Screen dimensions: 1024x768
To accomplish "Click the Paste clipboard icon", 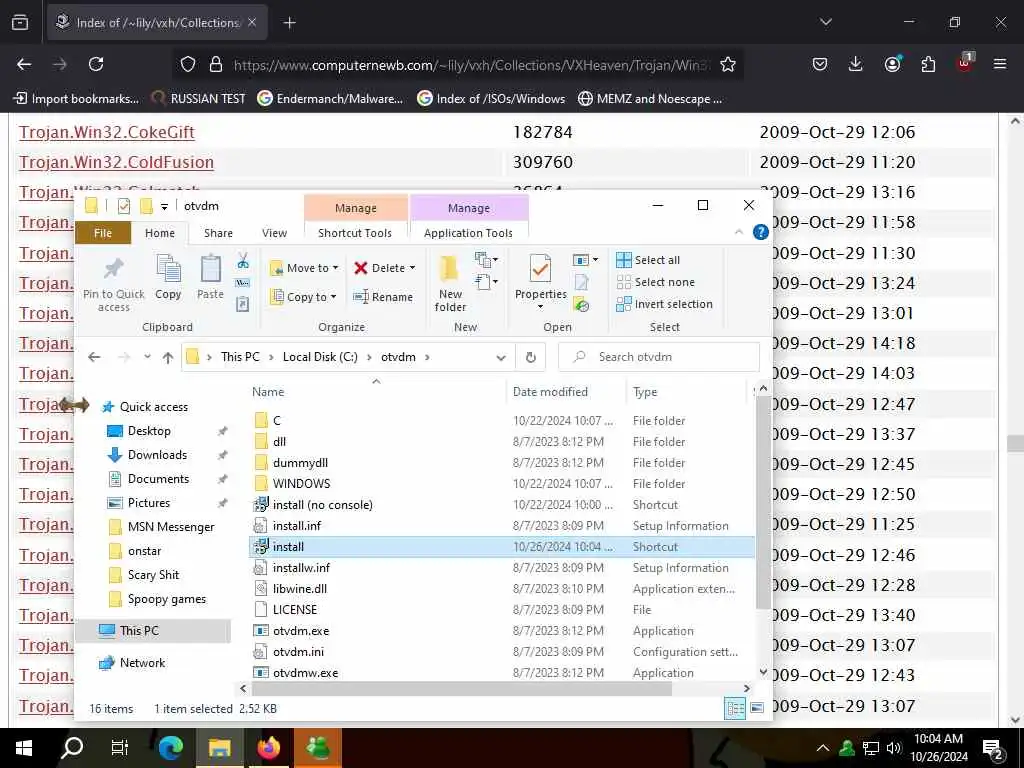I will pyautogui.click(x=210, y=277).
